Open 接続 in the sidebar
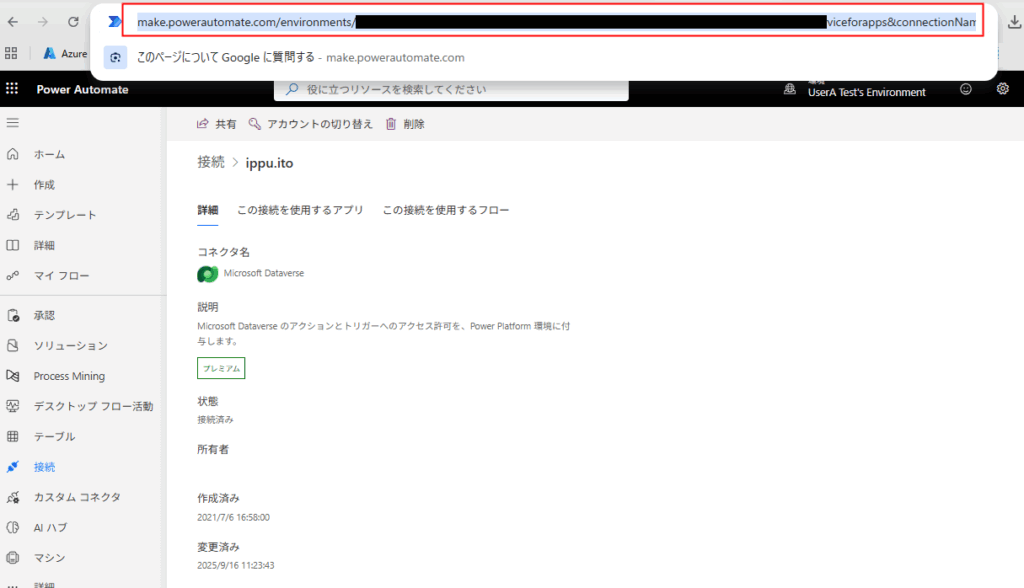 (44, 467)
